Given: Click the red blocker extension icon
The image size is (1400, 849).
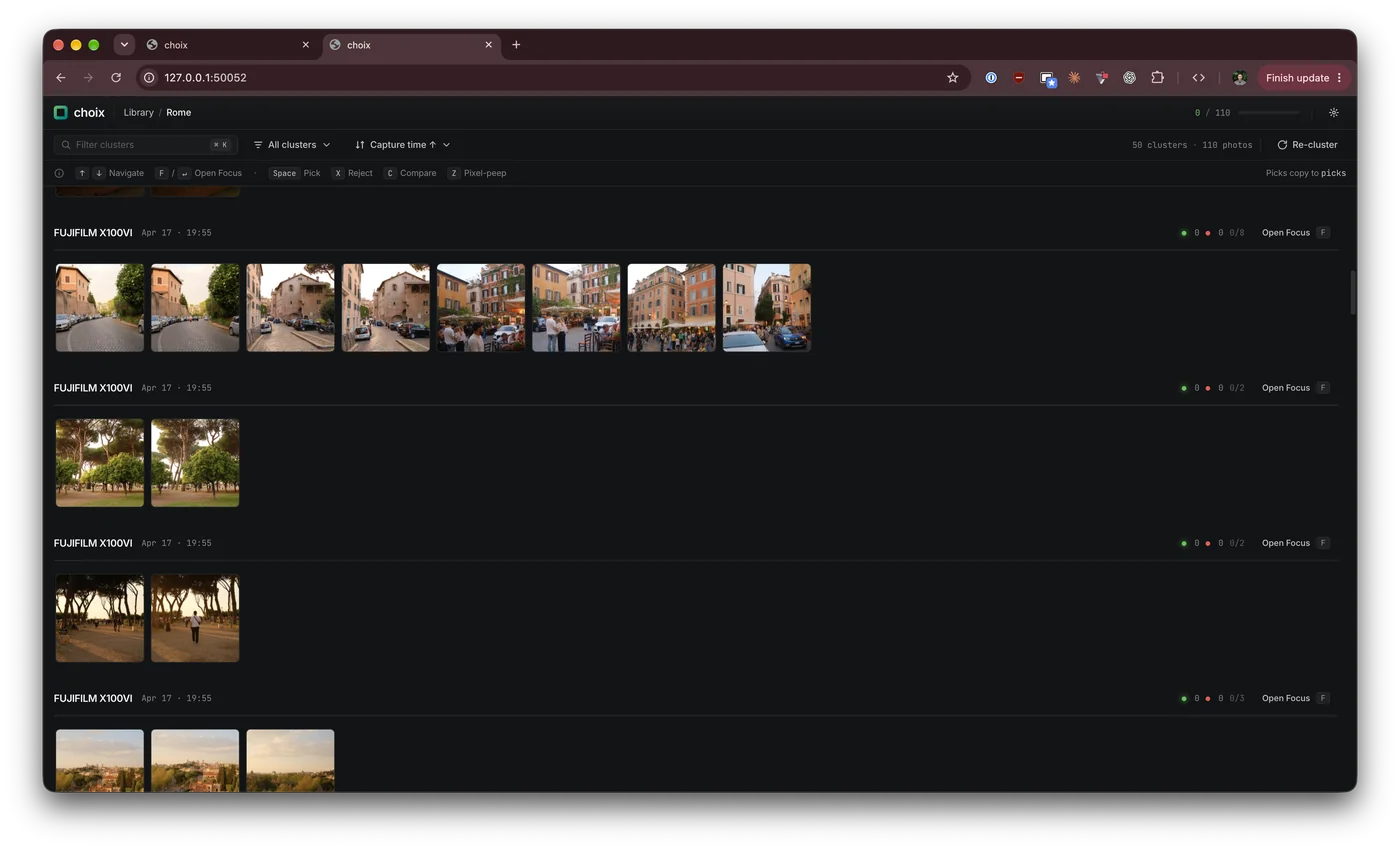Looking at the screenshot, I should click(1018, 78).
